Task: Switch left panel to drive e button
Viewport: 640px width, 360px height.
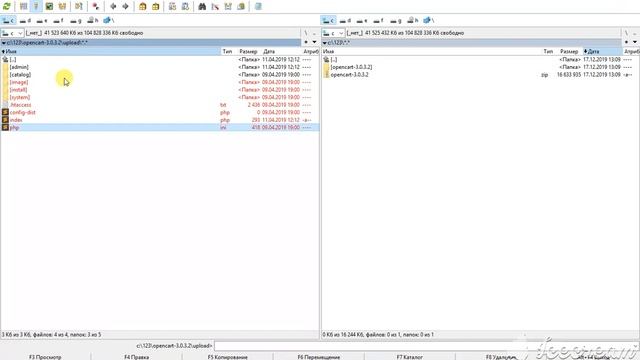Action: (x=42, y=20)
